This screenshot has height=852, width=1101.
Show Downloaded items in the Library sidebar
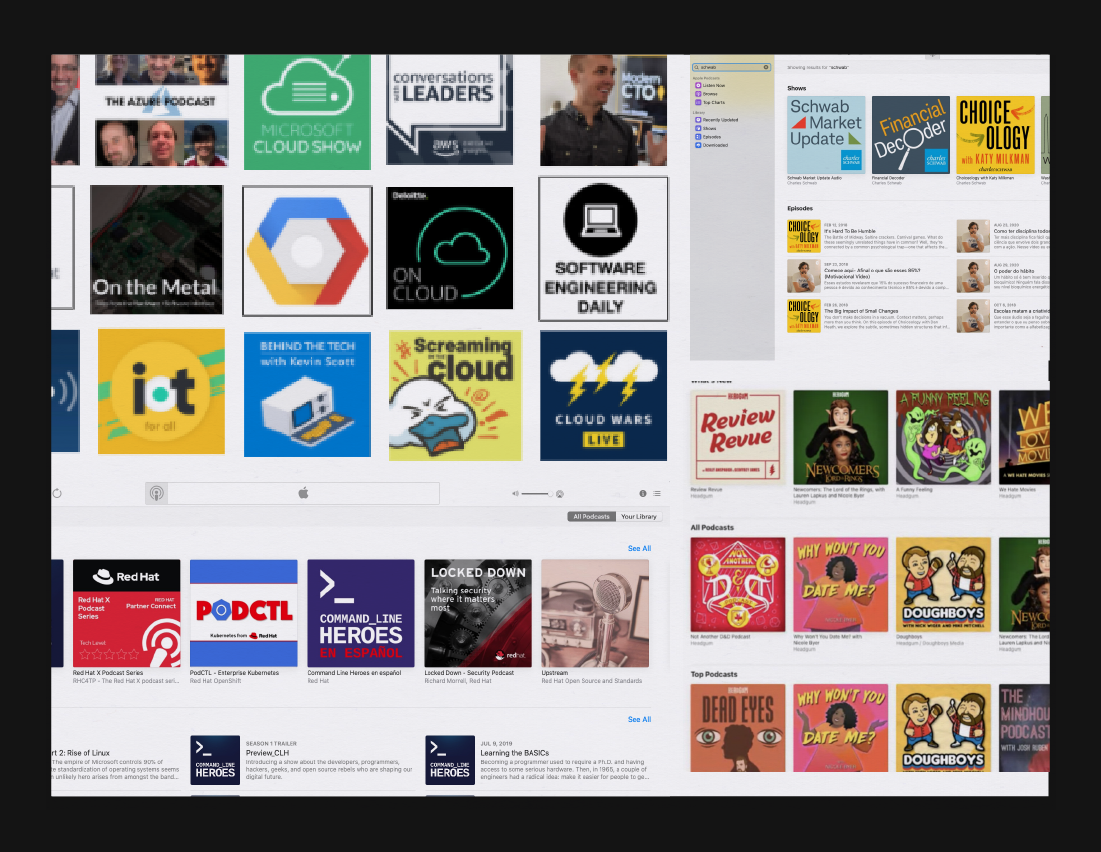pyautogui.click(x=712, y=145)
